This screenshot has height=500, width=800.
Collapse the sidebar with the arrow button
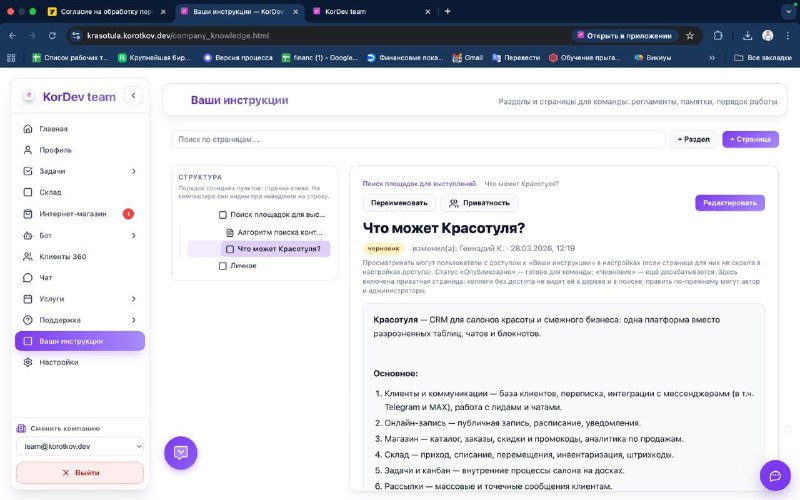pyautogui.click(x=133, y=95)
